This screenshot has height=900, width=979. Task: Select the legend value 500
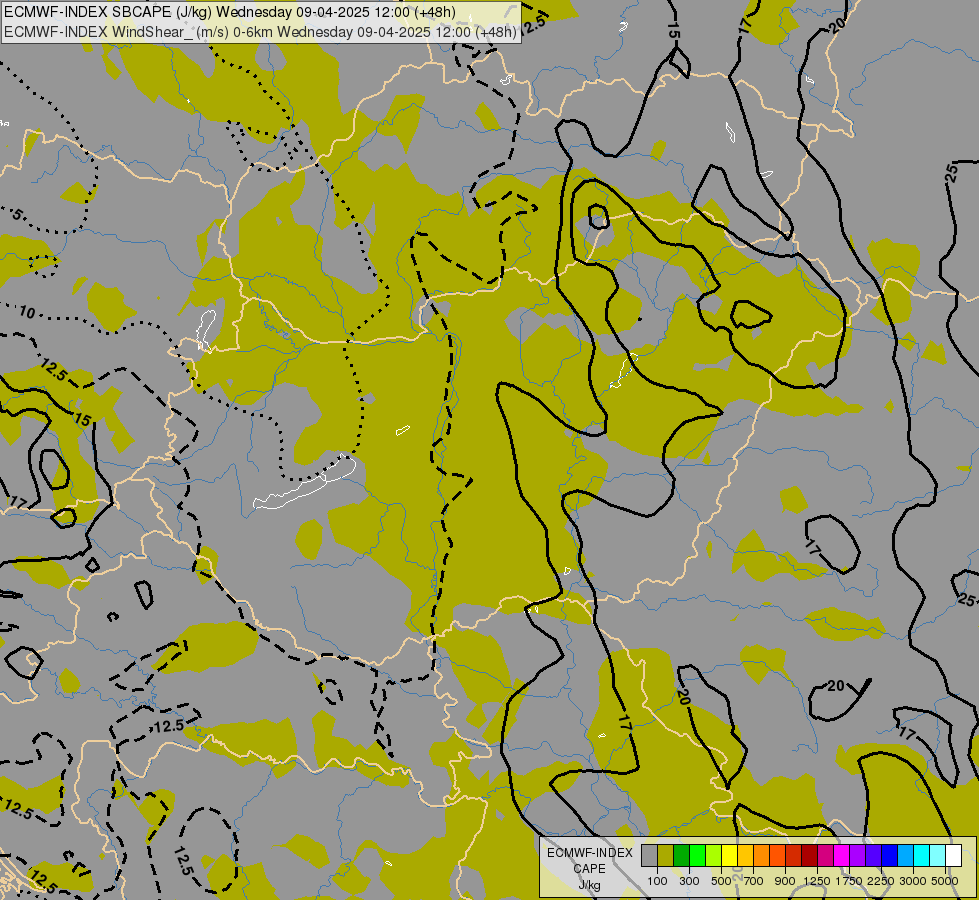(x=721, y=881)
